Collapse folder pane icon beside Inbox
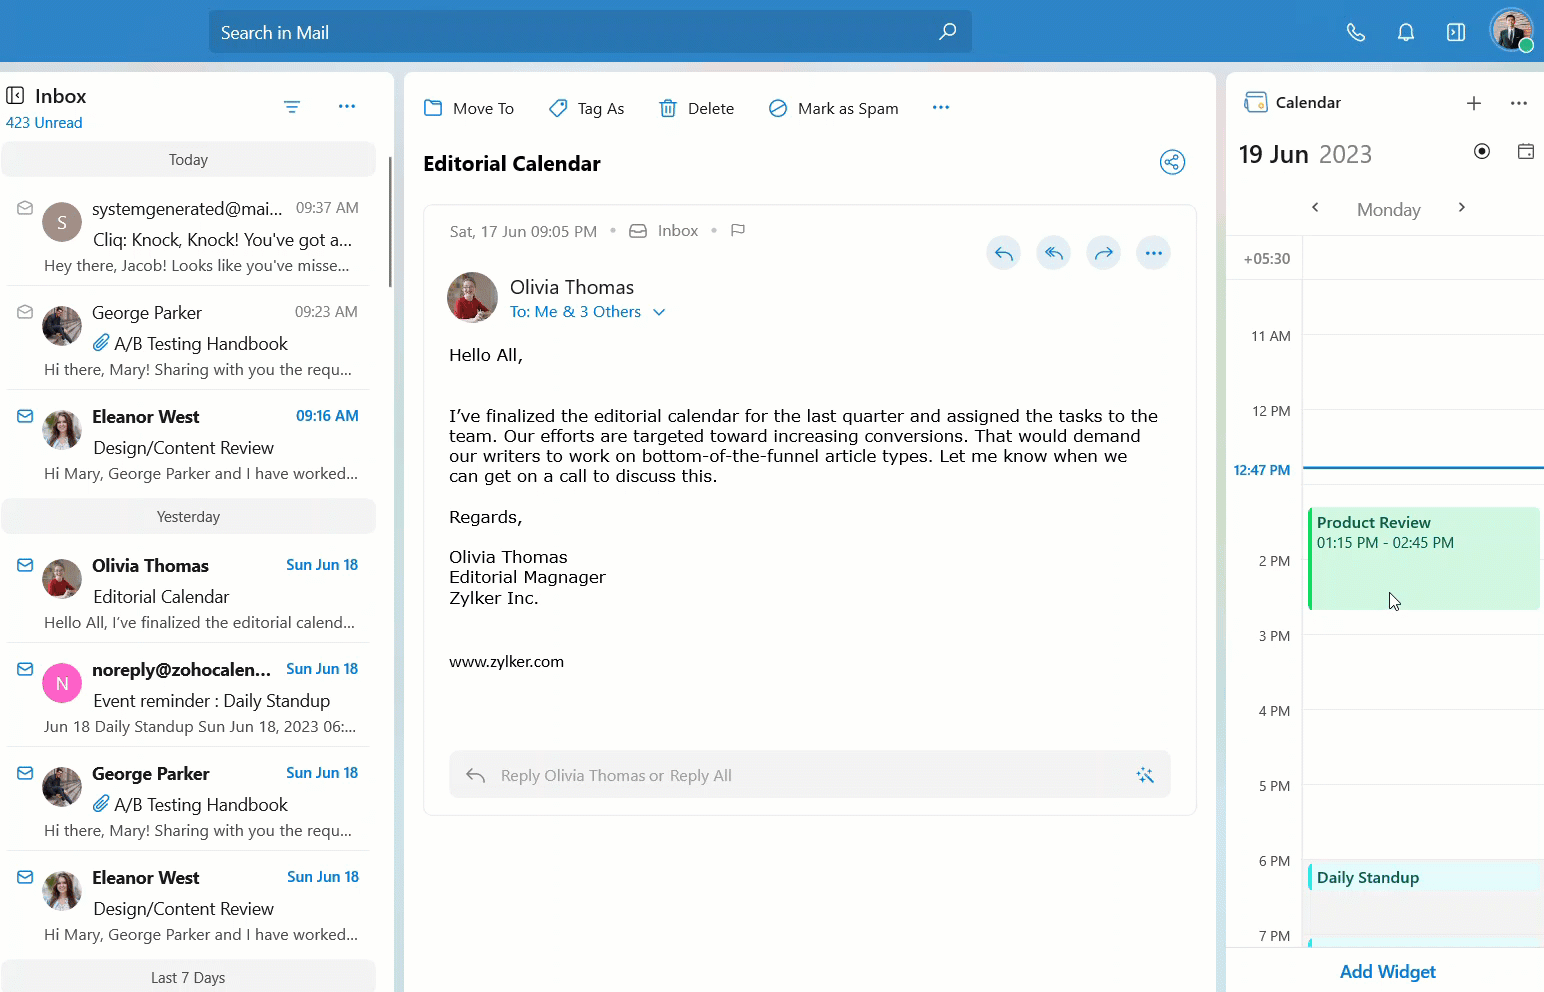 (x=15, y=95)
